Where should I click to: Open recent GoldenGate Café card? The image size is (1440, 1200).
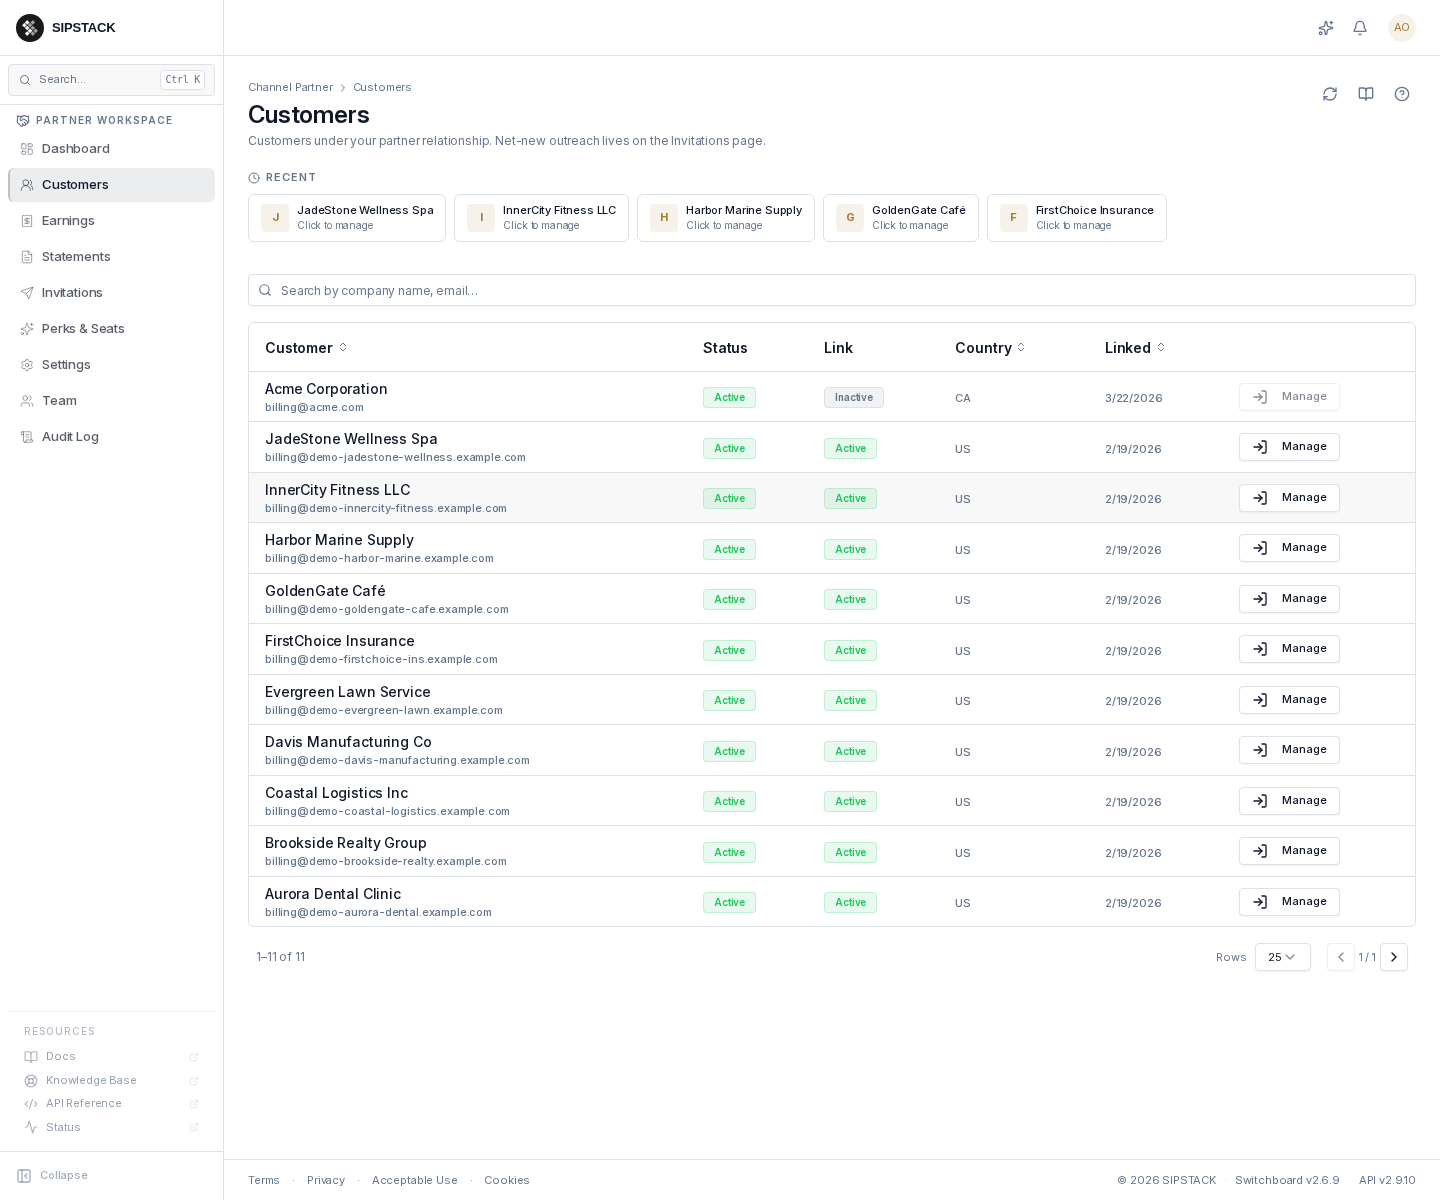[x=901, y=218]
